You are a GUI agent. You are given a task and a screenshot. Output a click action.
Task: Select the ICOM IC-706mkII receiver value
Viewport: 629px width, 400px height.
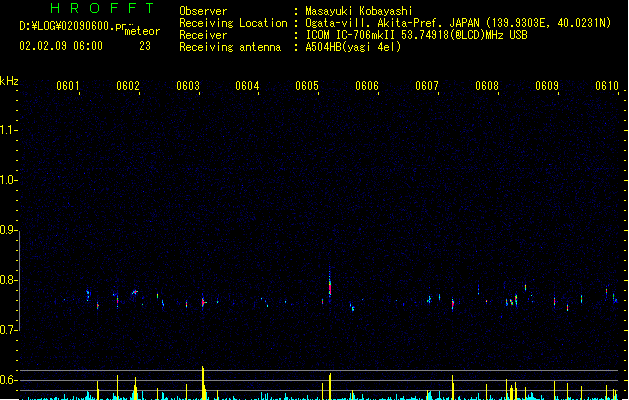coord(416,35)
